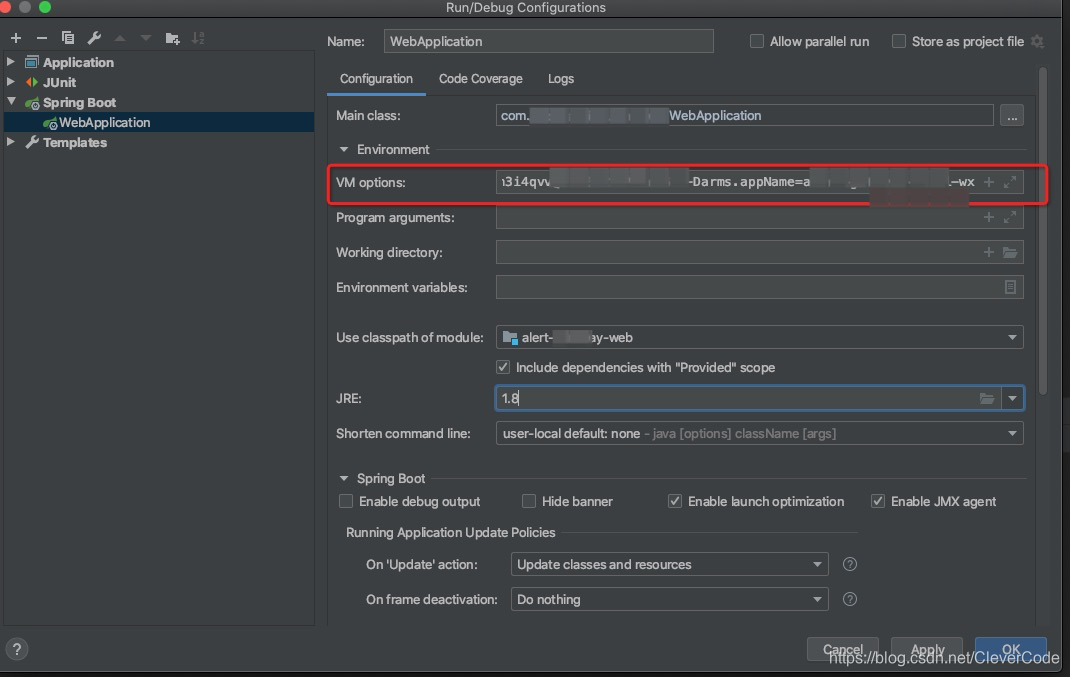Toggle Include dependencies with Provided scope
Image resolution: width=1070 pixels, height=677 pixels.
503,367
